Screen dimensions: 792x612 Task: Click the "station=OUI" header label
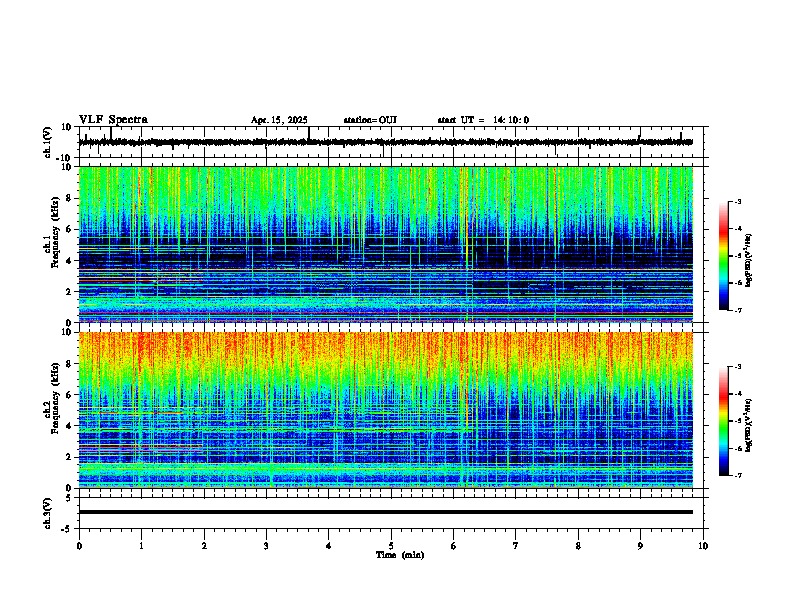tap(370, 120)
